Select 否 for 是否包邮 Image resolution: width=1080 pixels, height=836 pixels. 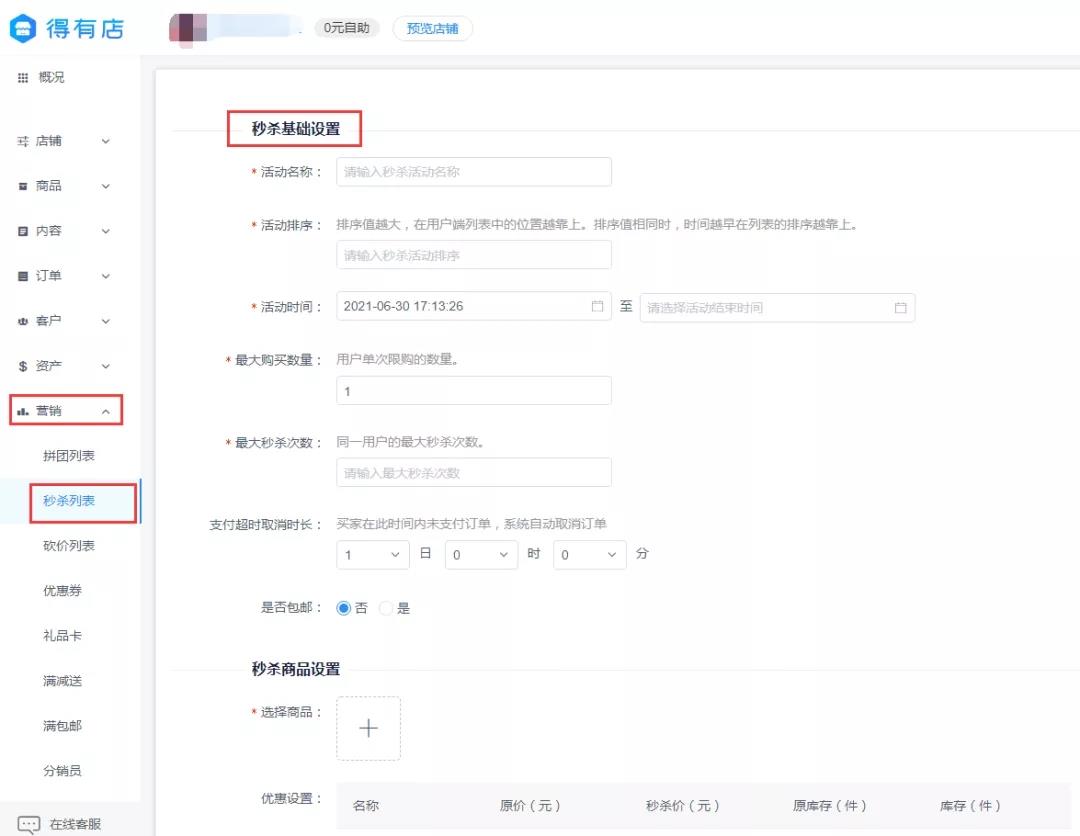point(344,608)
